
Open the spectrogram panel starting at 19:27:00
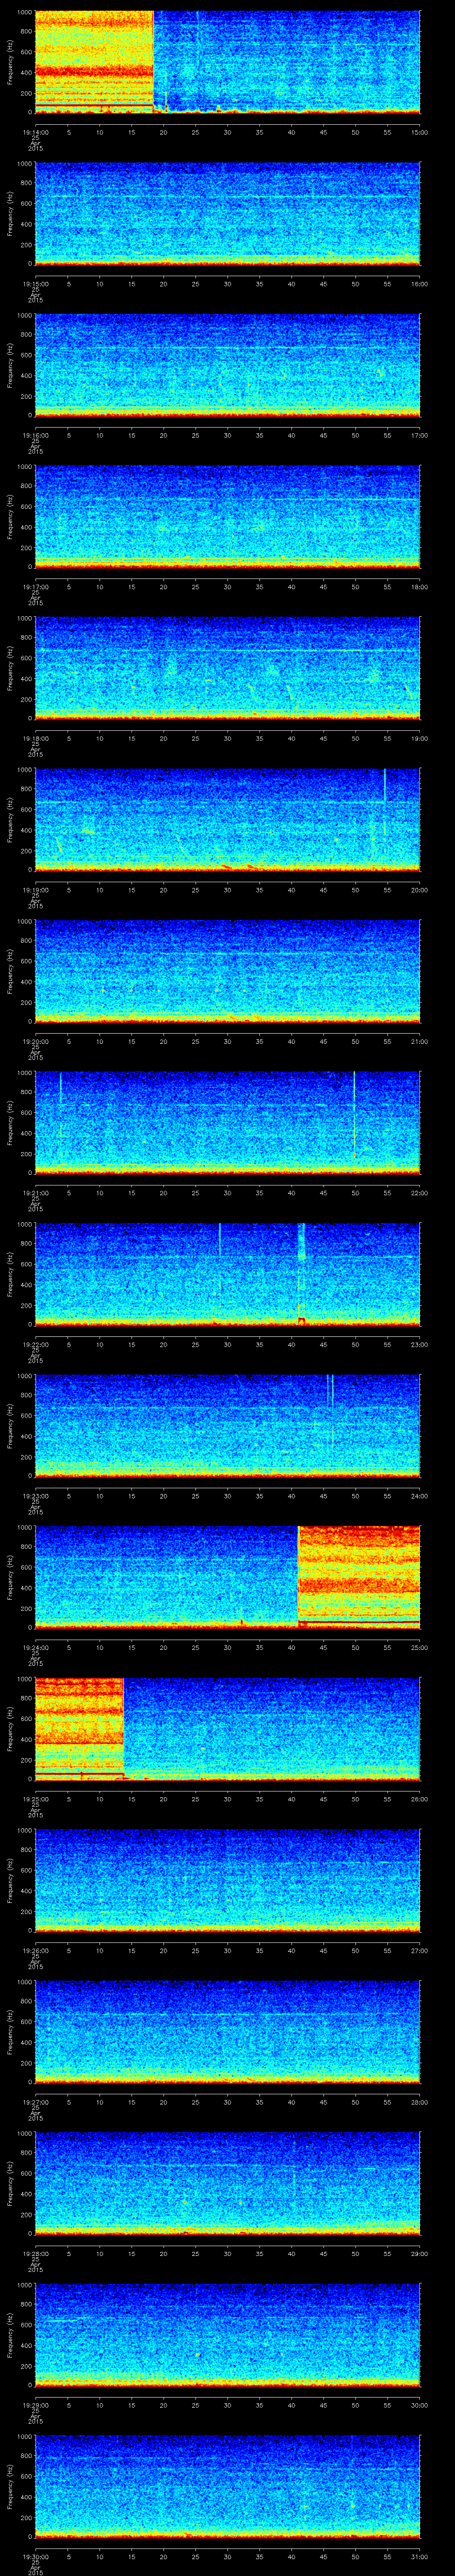tap(227, 2032)
